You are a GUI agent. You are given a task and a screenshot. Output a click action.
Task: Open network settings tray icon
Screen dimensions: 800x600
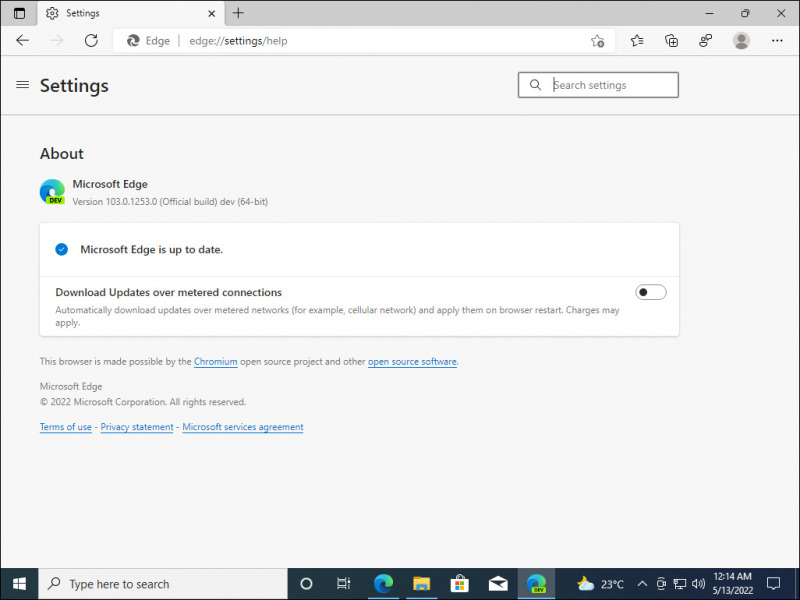(680, 584)
